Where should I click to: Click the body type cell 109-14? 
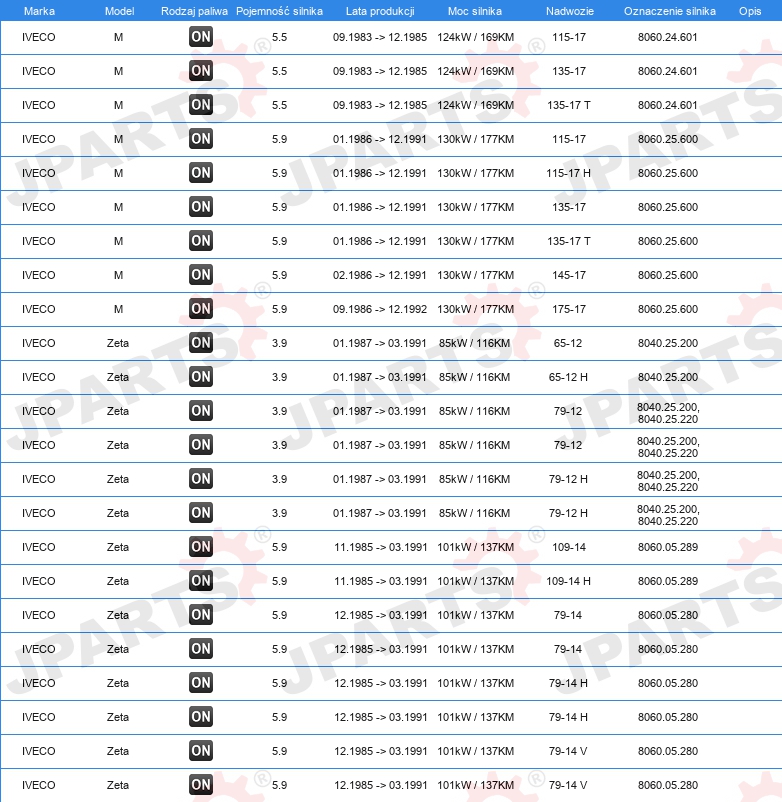[x=569, y=547]
